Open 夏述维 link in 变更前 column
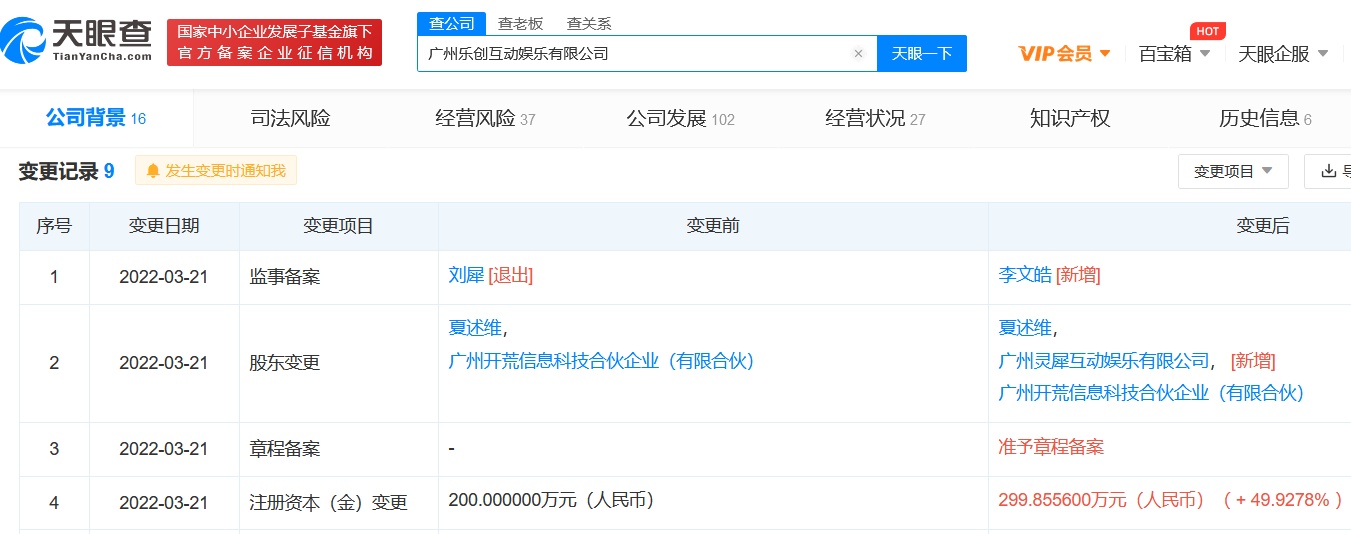 tap(475, 328)
